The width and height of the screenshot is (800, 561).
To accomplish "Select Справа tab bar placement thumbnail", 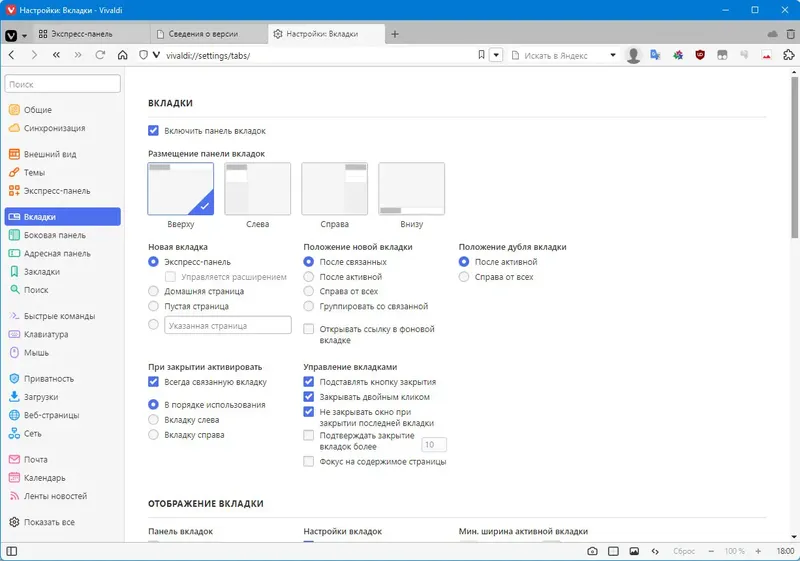I will click(x=335, y=189).
